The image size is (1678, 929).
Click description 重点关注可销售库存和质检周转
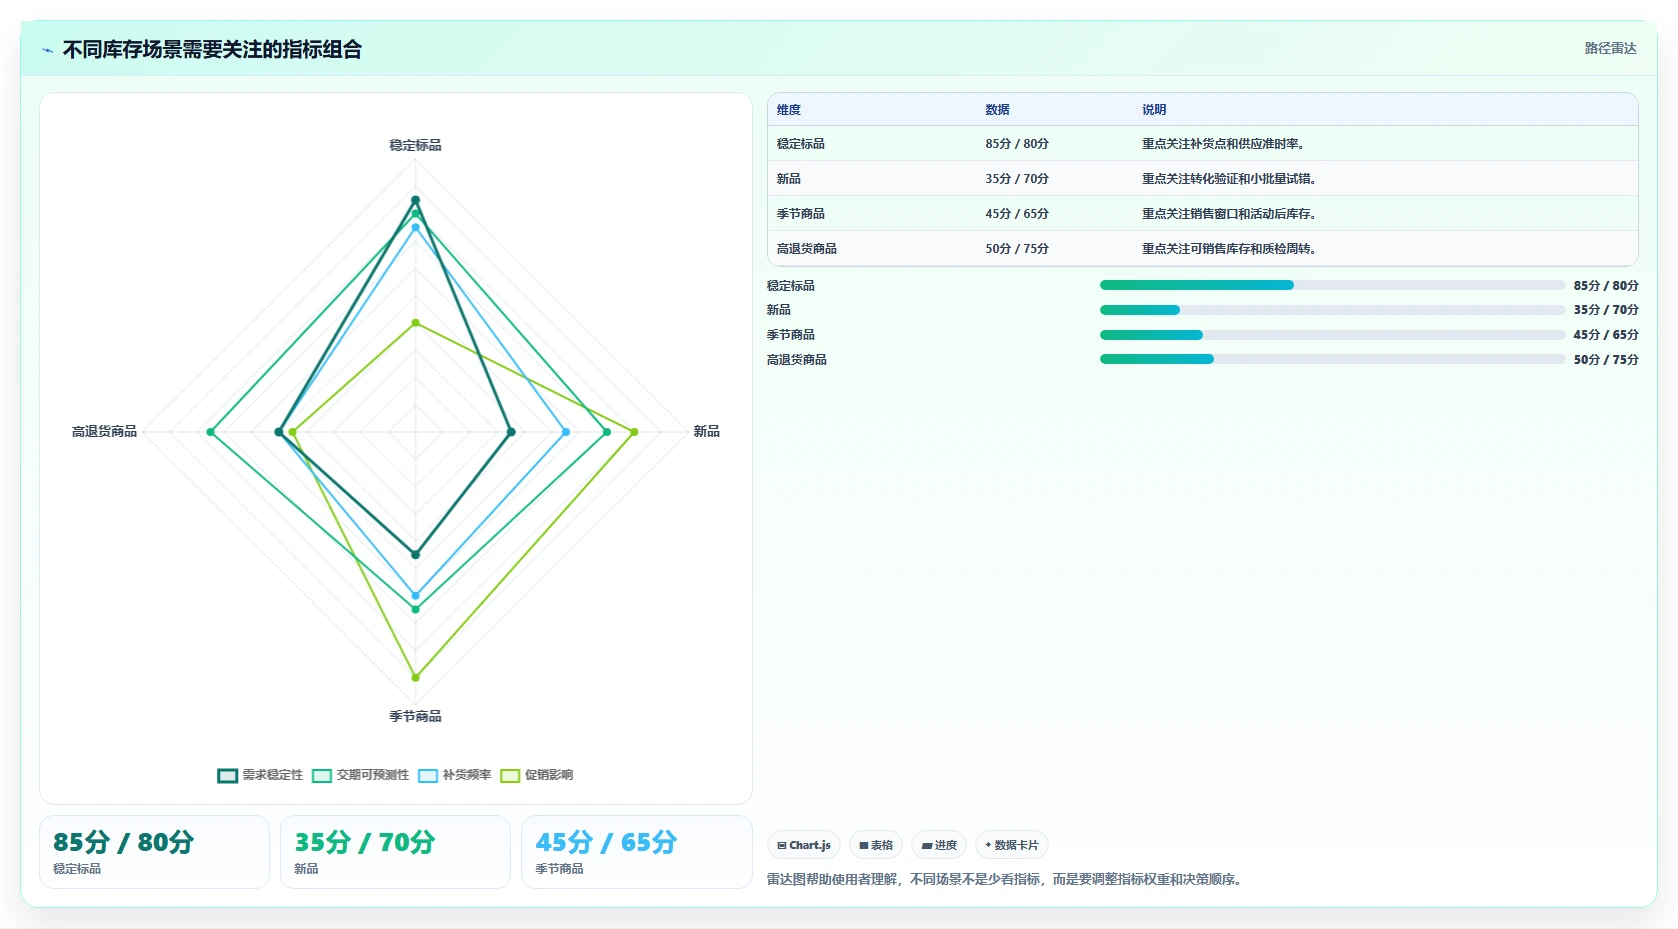pos(1229,249)
